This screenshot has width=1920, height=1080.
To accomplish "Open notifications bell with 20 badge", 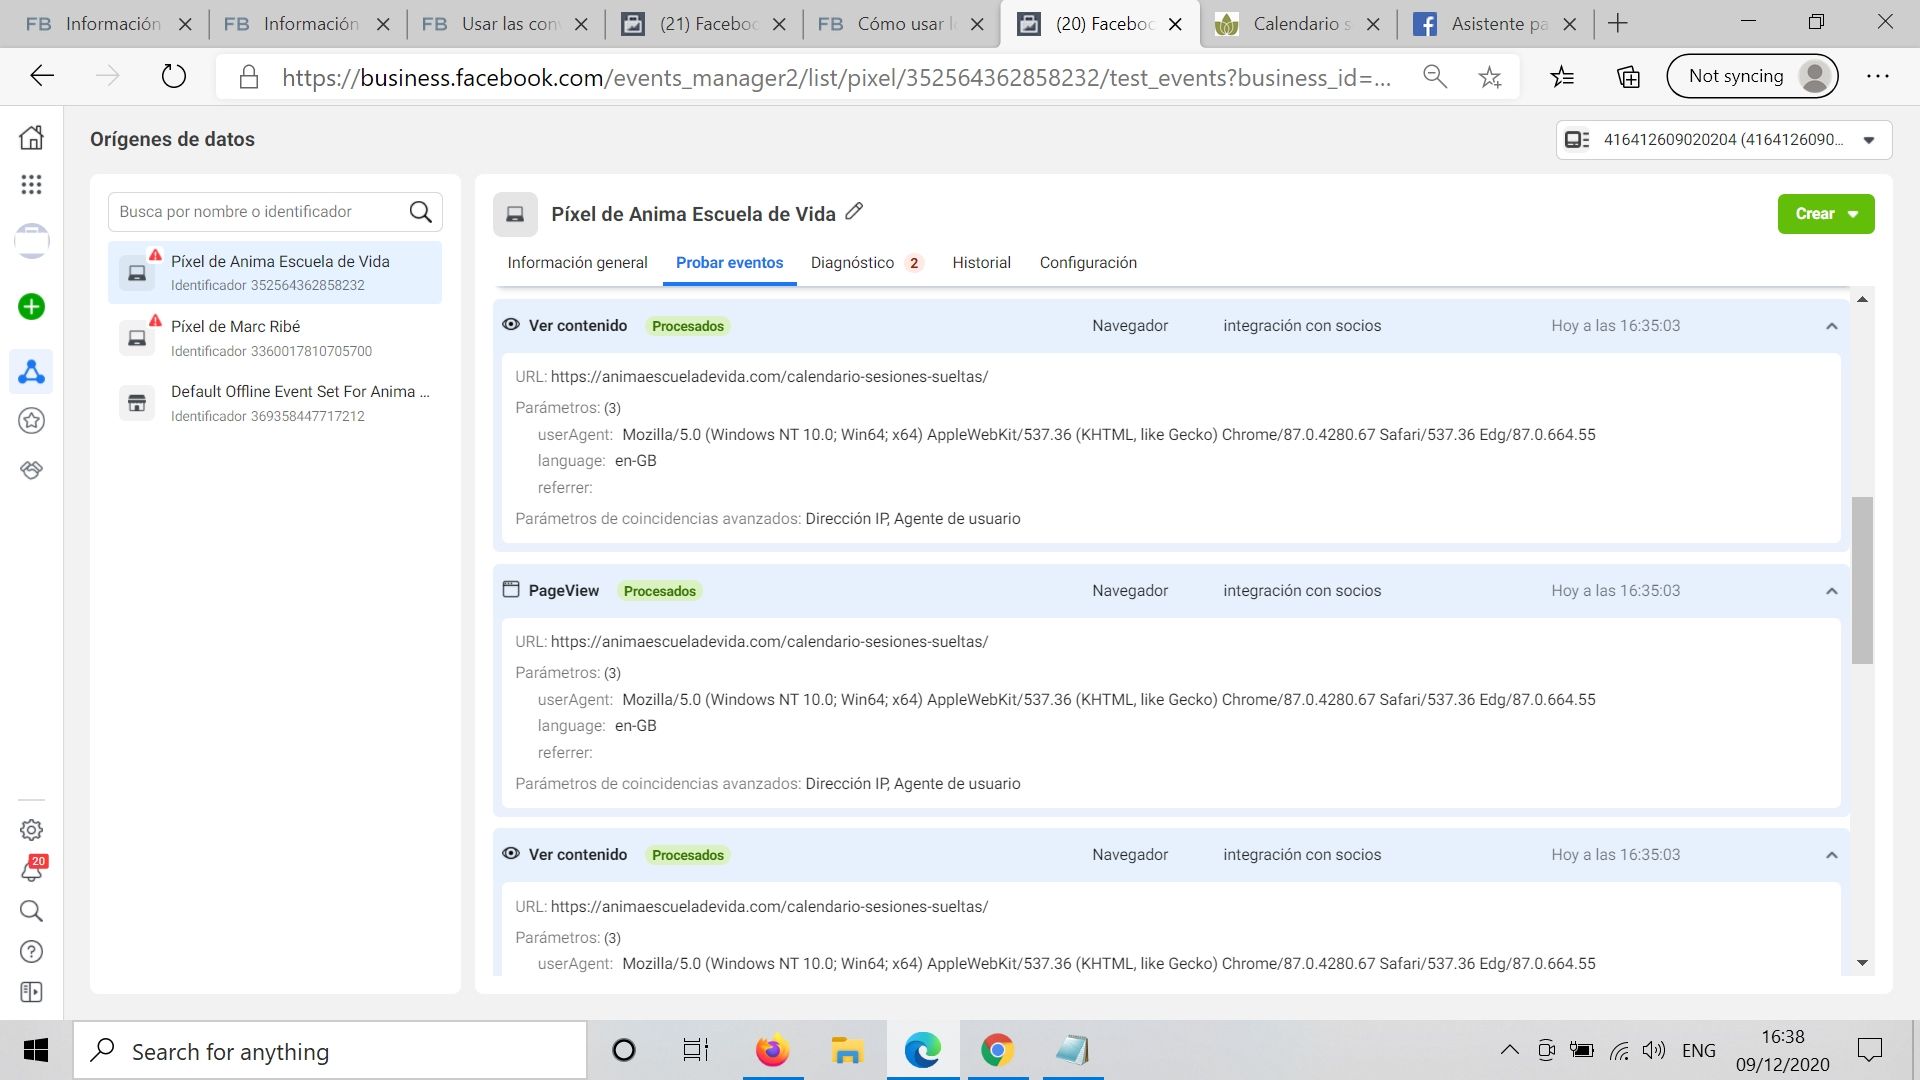I will 32,869.
